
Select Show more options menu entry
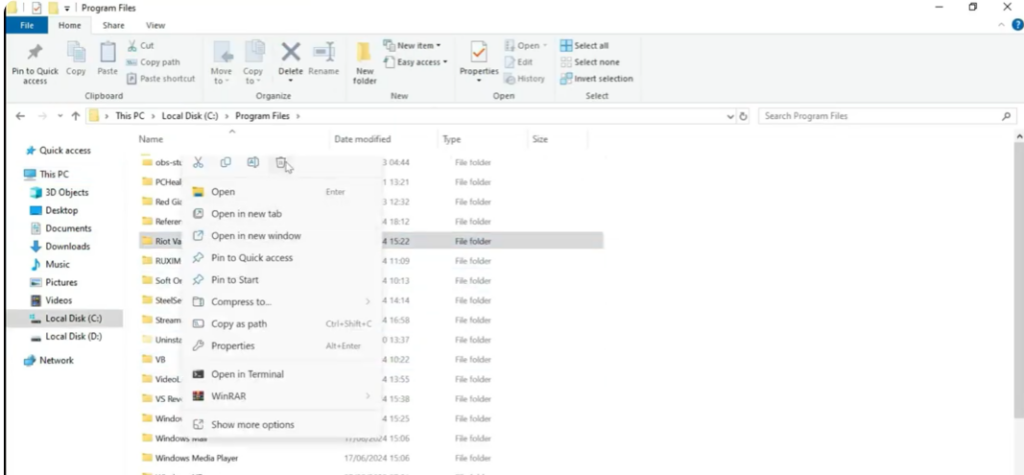(252, 425)
